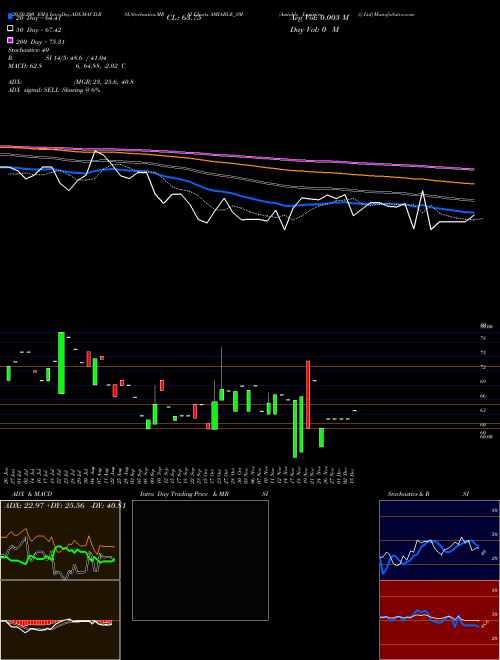Open the empty Intra Day Trading Price chart
Image resolution: width=500 pixels, height=660 pixels.
pyautogui.click(x=200, y=560)
